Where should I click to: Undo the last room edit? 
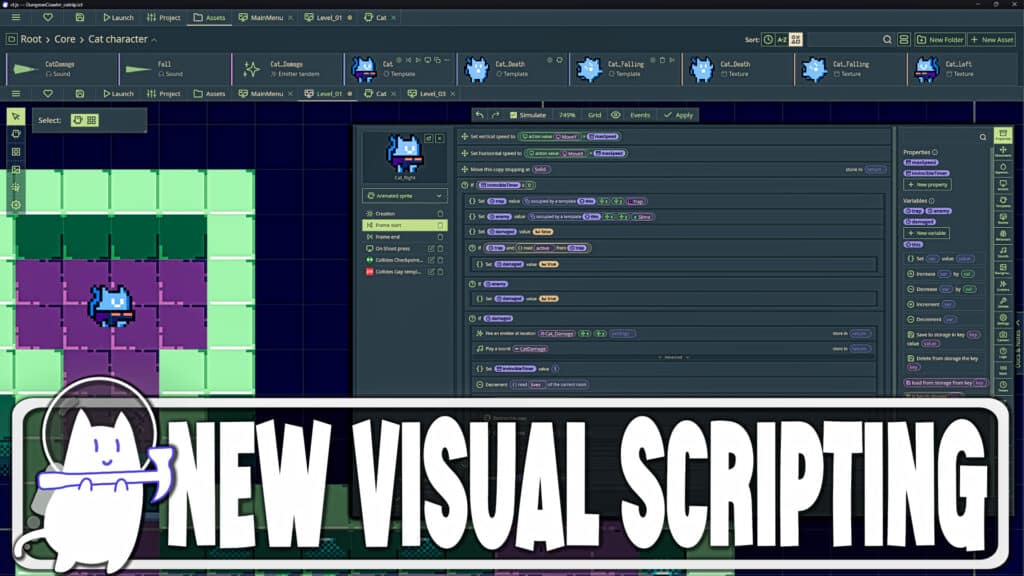click(x=480, y=115)
